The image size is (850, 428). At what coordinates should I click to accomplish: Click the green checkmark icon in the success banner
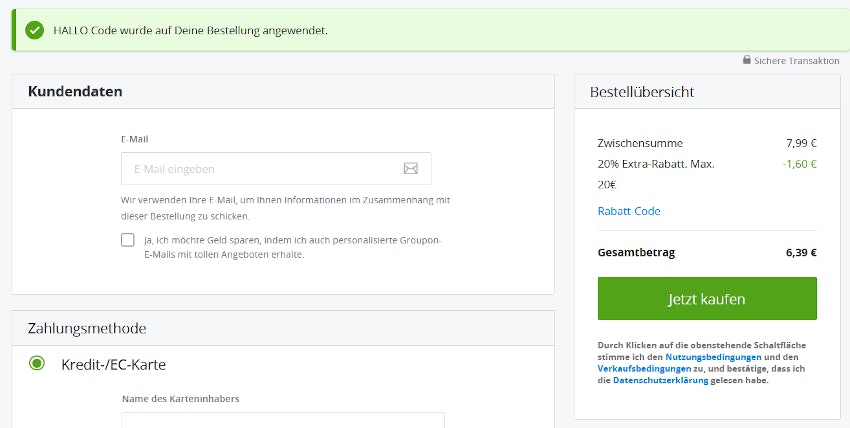coord(35,30)
